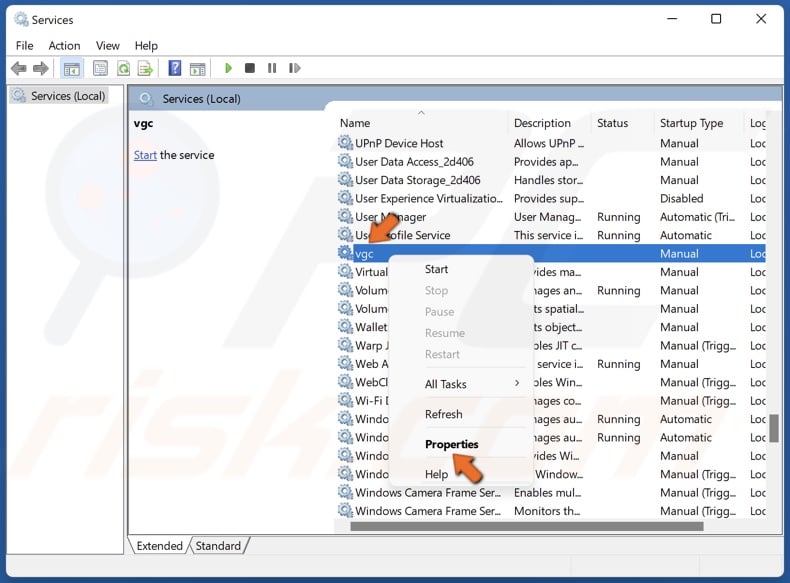Click gear icon next to UPnP Device Host
This screenshot has height=583, width=790.
click(x=345, y=143)
